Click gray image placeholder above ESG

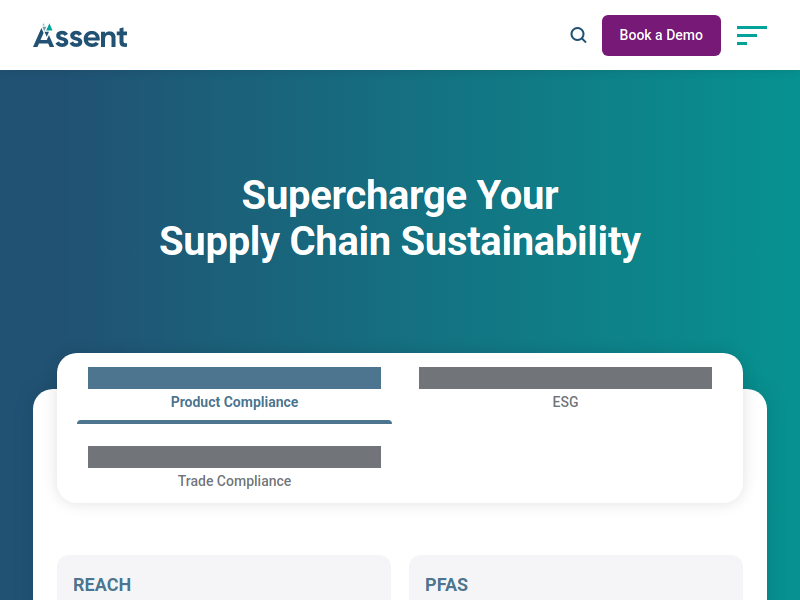point(565,378)
